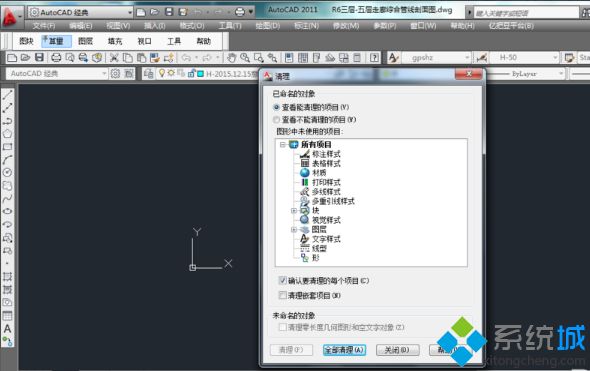This screenshot has width=590, height=371.
Task: Select the 'view items you cannot purge' radio button
Action: click(x=277, y=120)
